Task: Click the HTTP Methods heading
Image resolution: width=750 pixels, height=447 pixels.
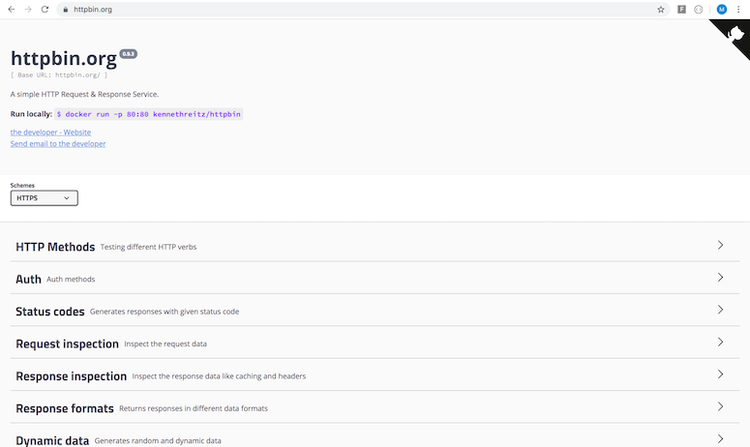Action: (55, 247)
